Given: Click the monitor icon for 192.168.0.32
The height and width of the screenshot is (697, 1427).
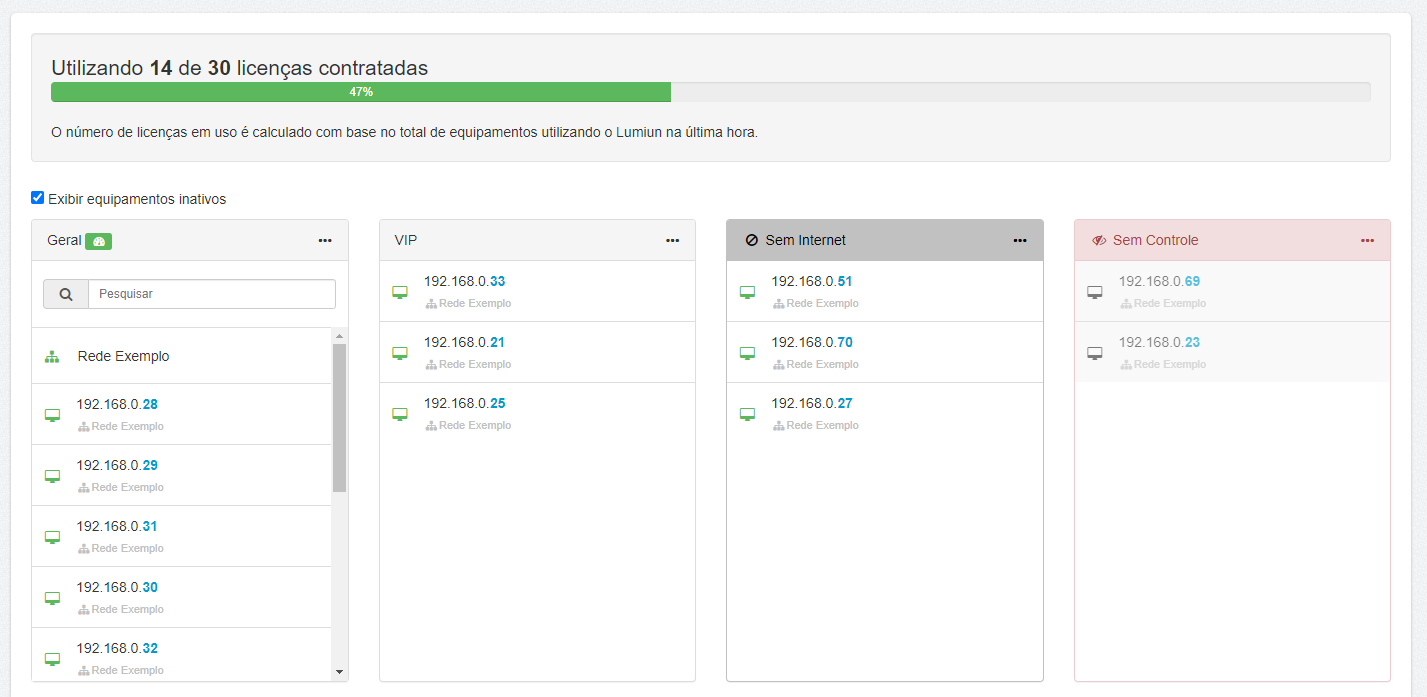Looking at the screenshot, I should (52, 659).
